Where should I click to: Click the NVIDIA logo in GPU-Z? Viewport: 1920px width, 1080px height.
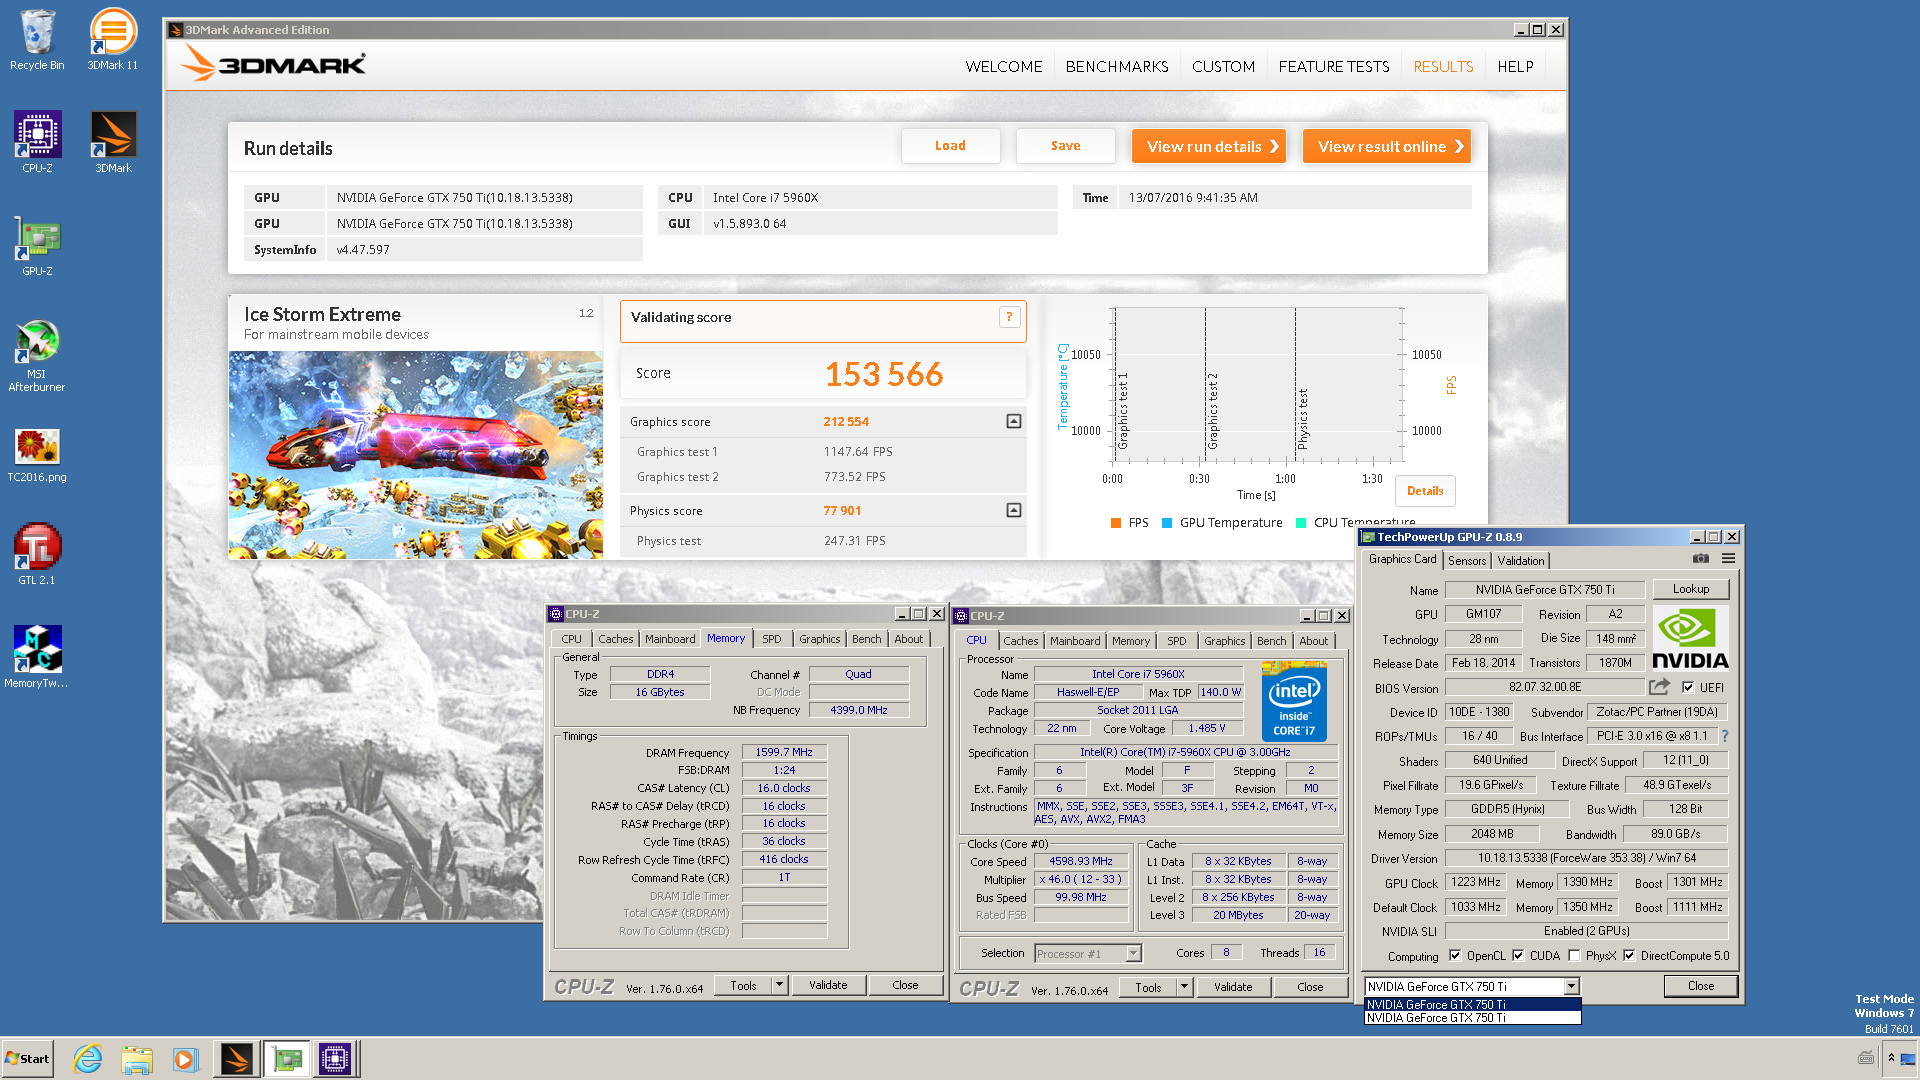[1689, 639]
